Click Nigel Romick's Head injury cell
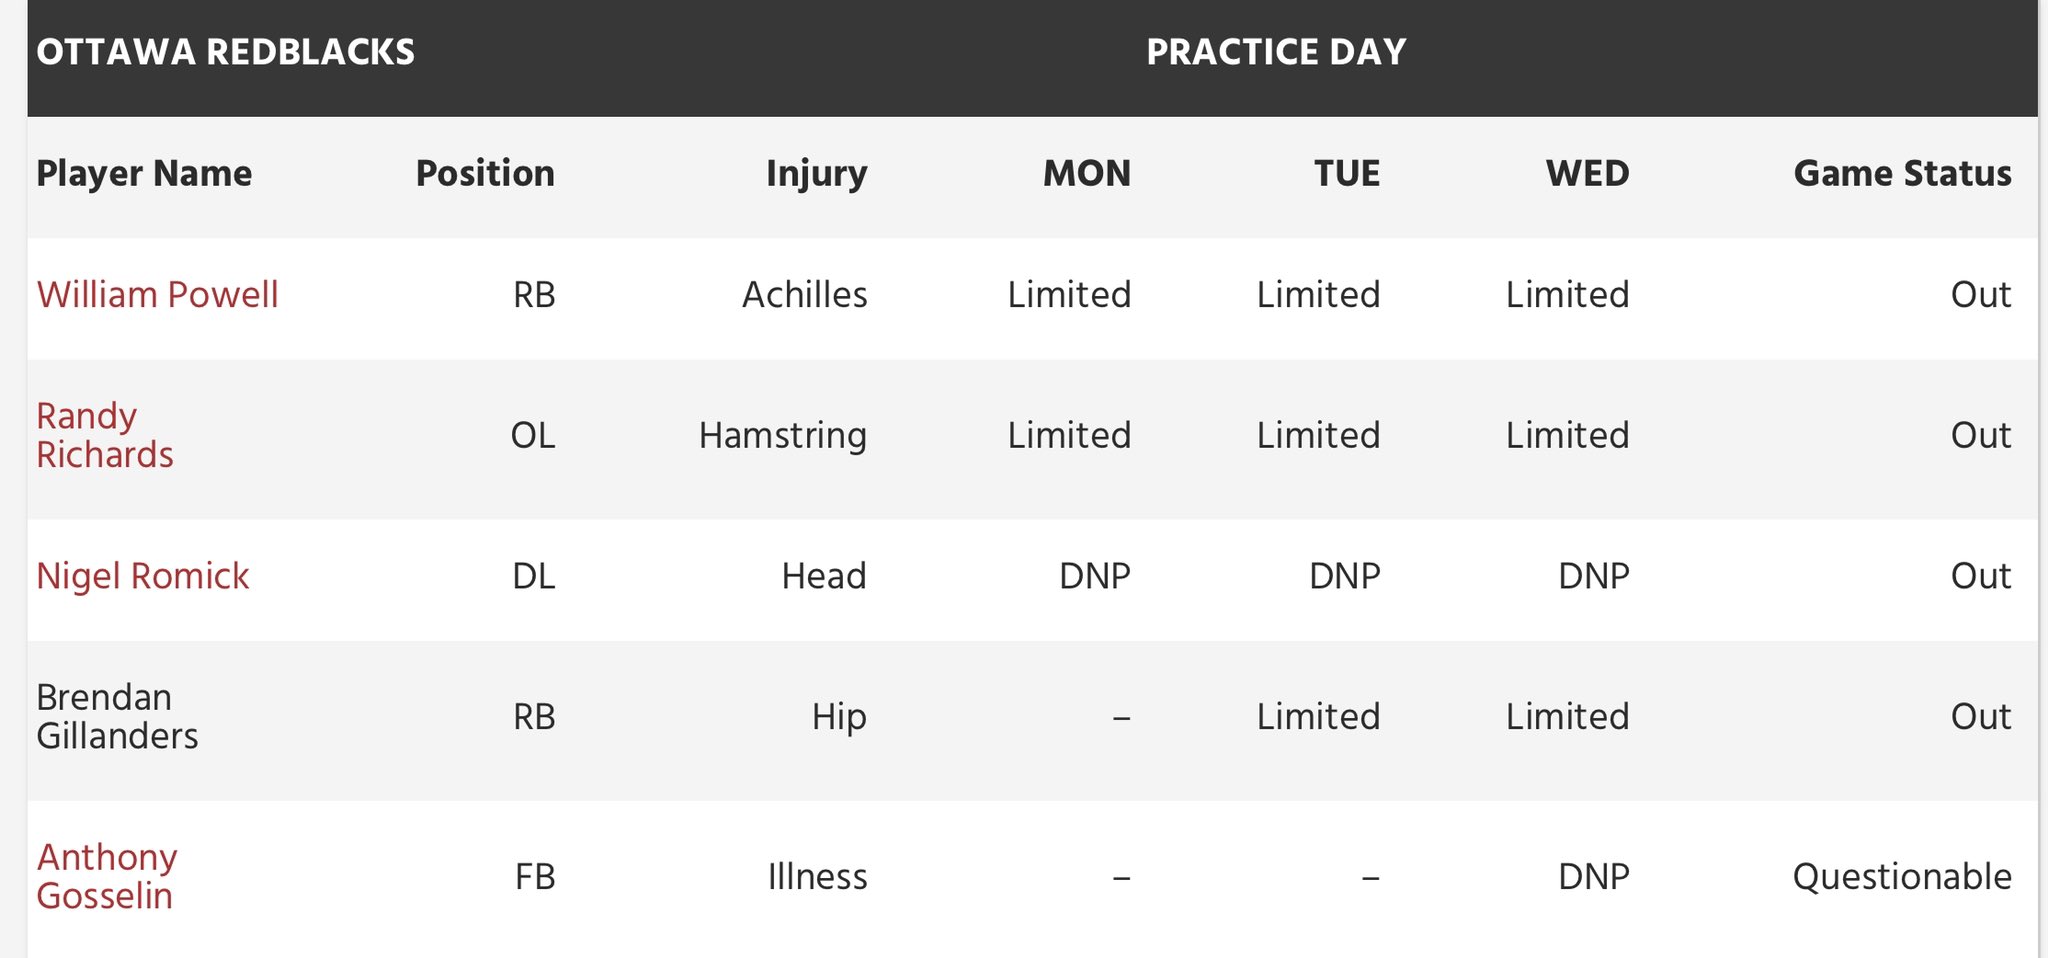 pos(824,576)
